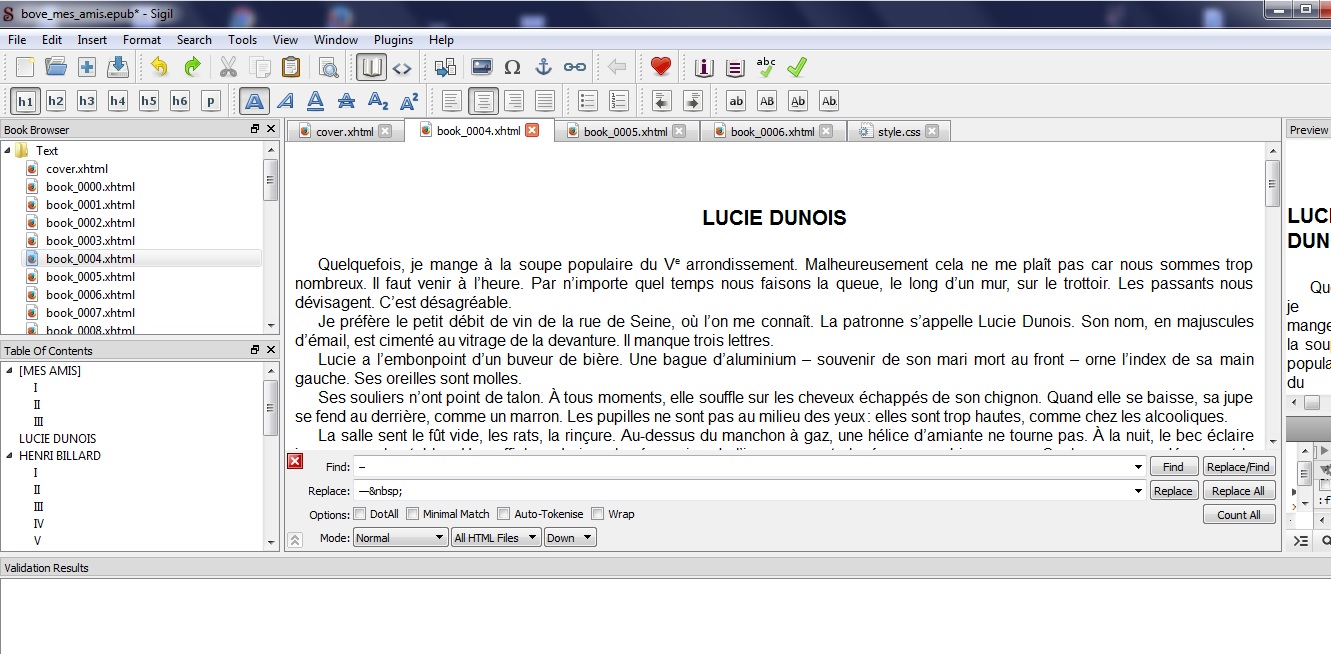Insert an anchor ID via anchor icon
The height and width of the screenshot is (654, 1331).
pyautogui.click(x=543, y=68)
